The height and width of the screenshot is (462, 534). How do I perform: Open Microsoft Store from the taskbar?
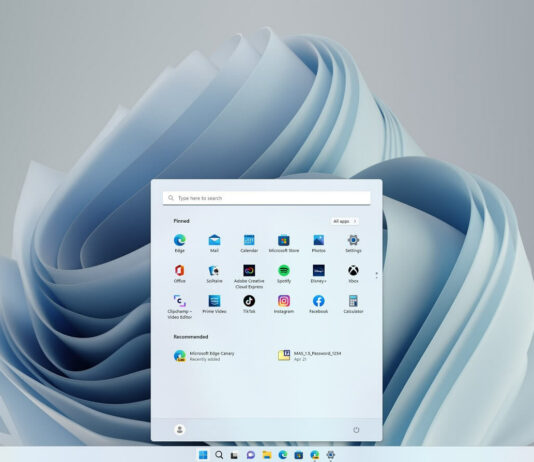299,455
